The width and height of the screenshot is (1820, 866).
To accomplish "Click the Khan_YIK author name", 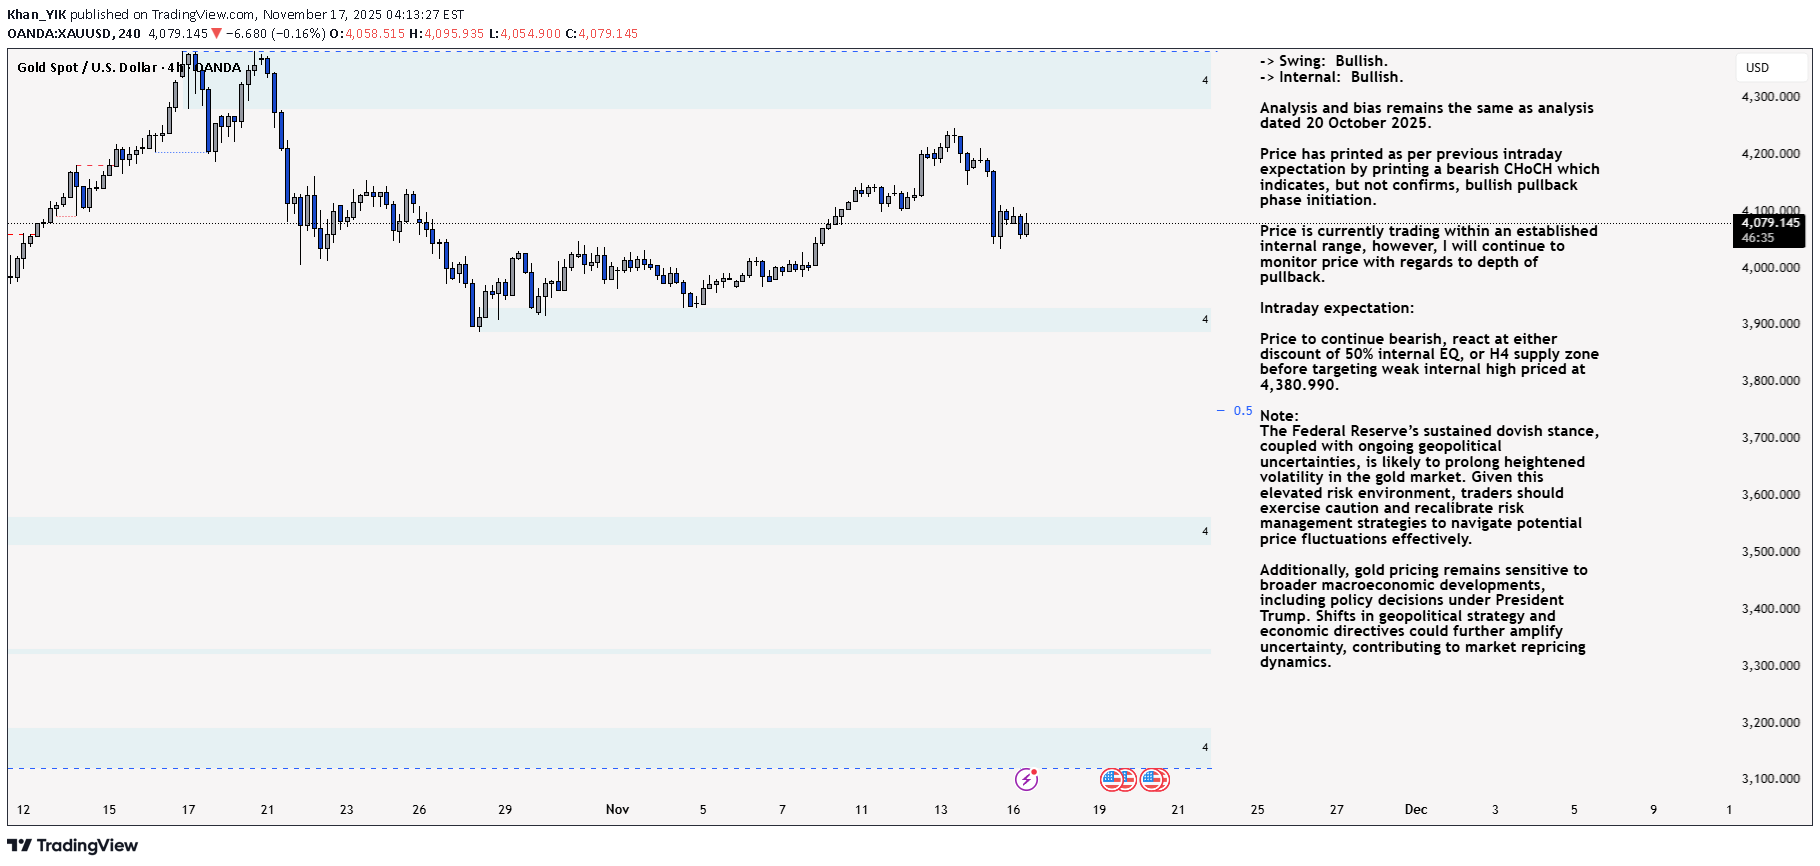I will [36, 14].
